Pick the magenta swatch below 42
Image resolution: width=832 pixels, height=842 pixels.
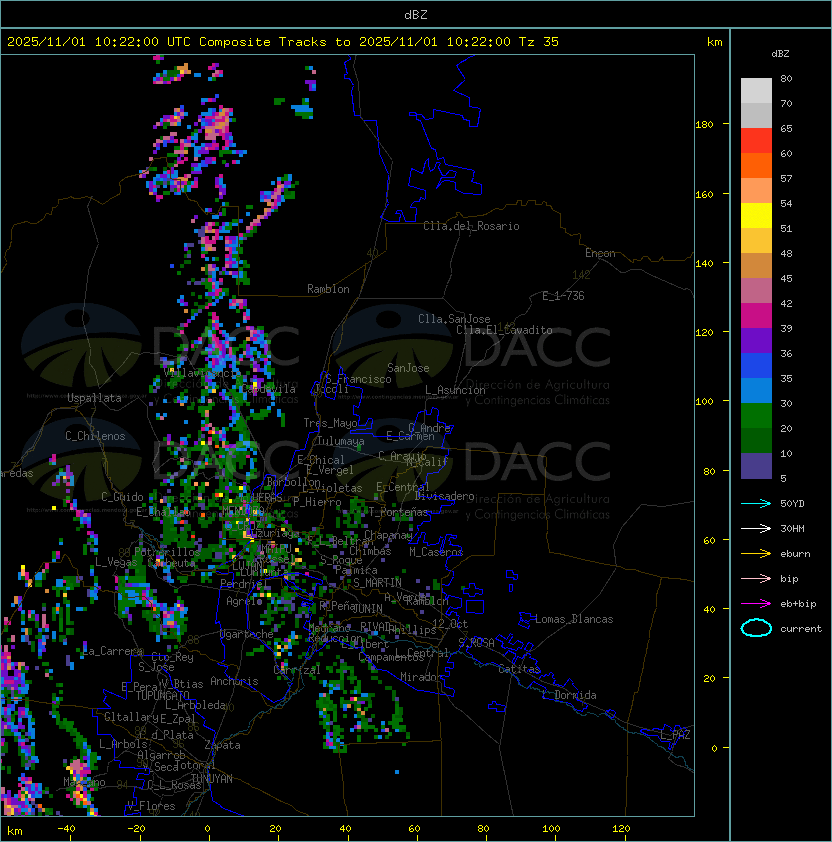(756, 316)
